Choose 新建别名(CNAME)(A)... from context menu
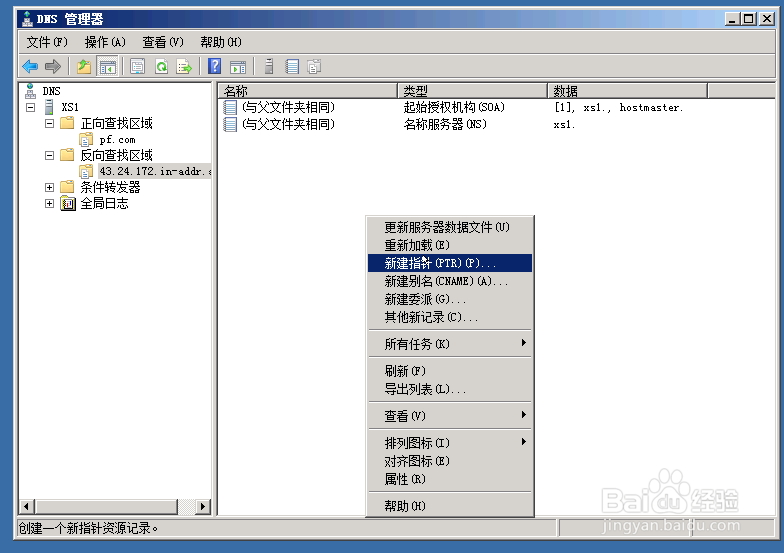The width and height of the screenshot is (784, 553). click(450, 281)
